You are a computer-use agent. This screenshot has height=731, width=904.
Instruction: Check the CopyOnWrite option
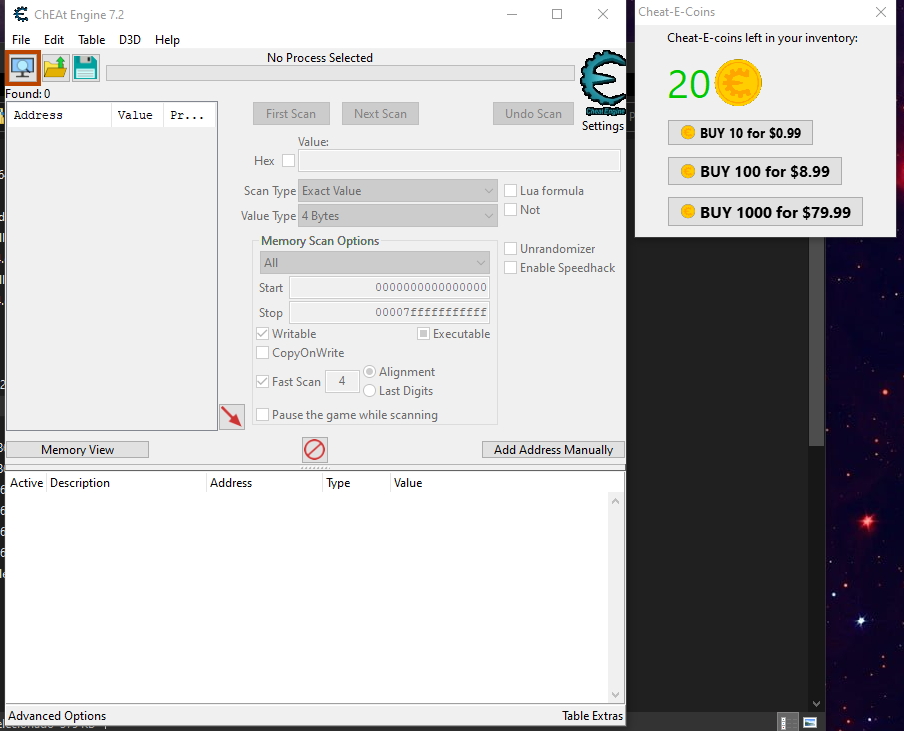tap(262, 353)
